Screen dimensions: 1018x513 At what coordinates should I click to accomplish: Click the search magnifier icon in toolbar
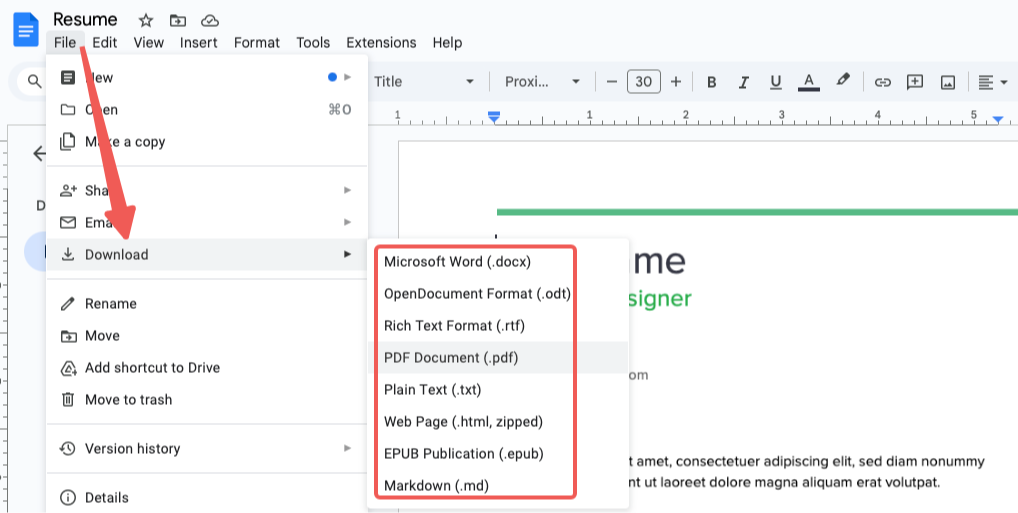click(x=34, y=81)
